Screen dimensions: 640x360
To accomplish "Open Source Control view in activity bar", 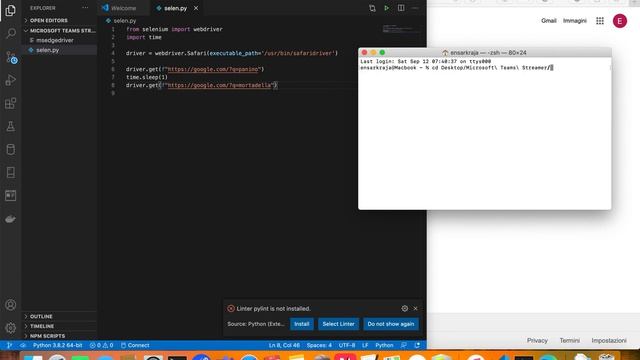I will click(x=11, y=57).
